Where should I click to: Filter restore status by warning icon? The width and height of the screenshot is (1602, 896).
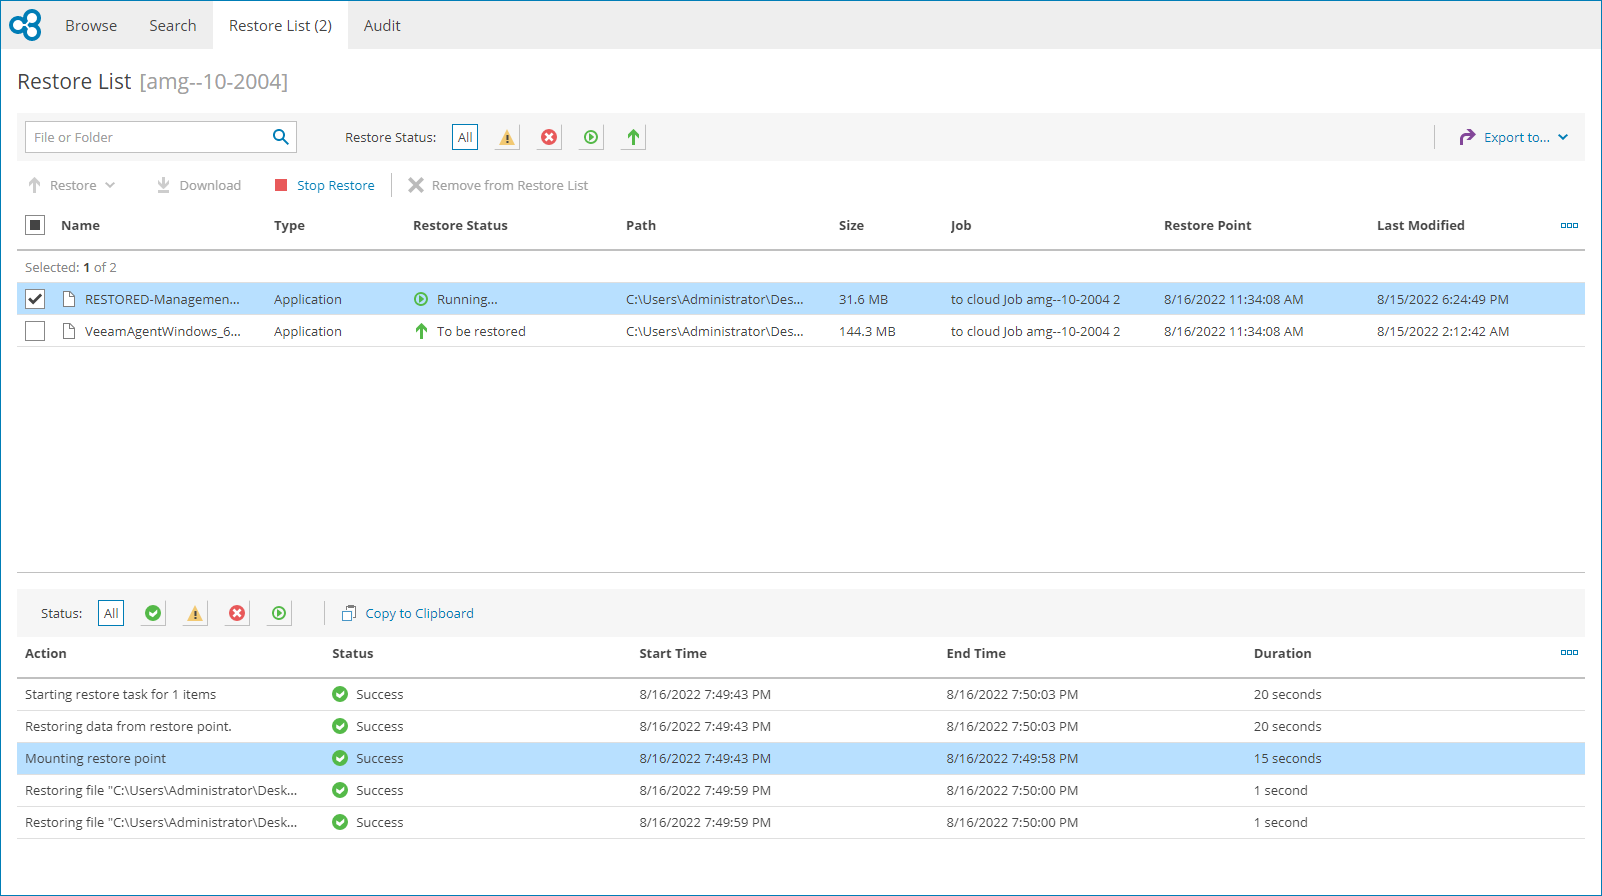tap(507, 138)
